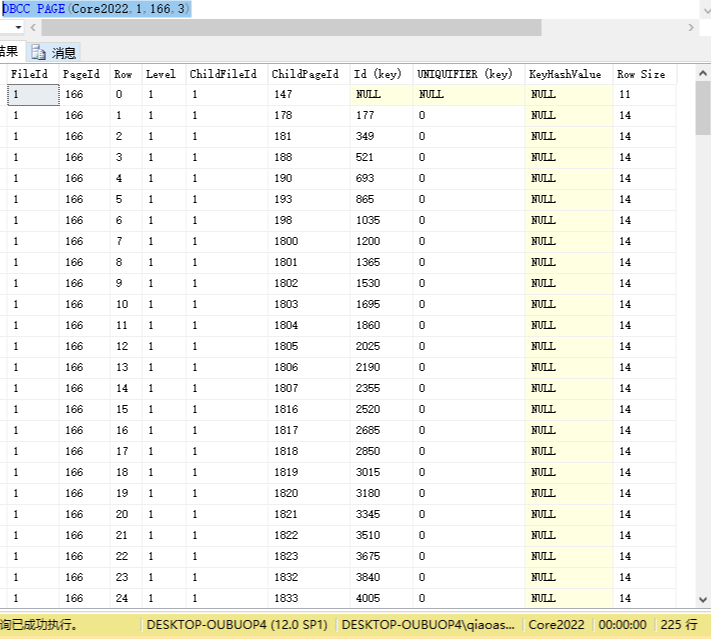The image size is (711, 639).
Task: Click ChildPageId cell 1800
Action: click(309, 241)
